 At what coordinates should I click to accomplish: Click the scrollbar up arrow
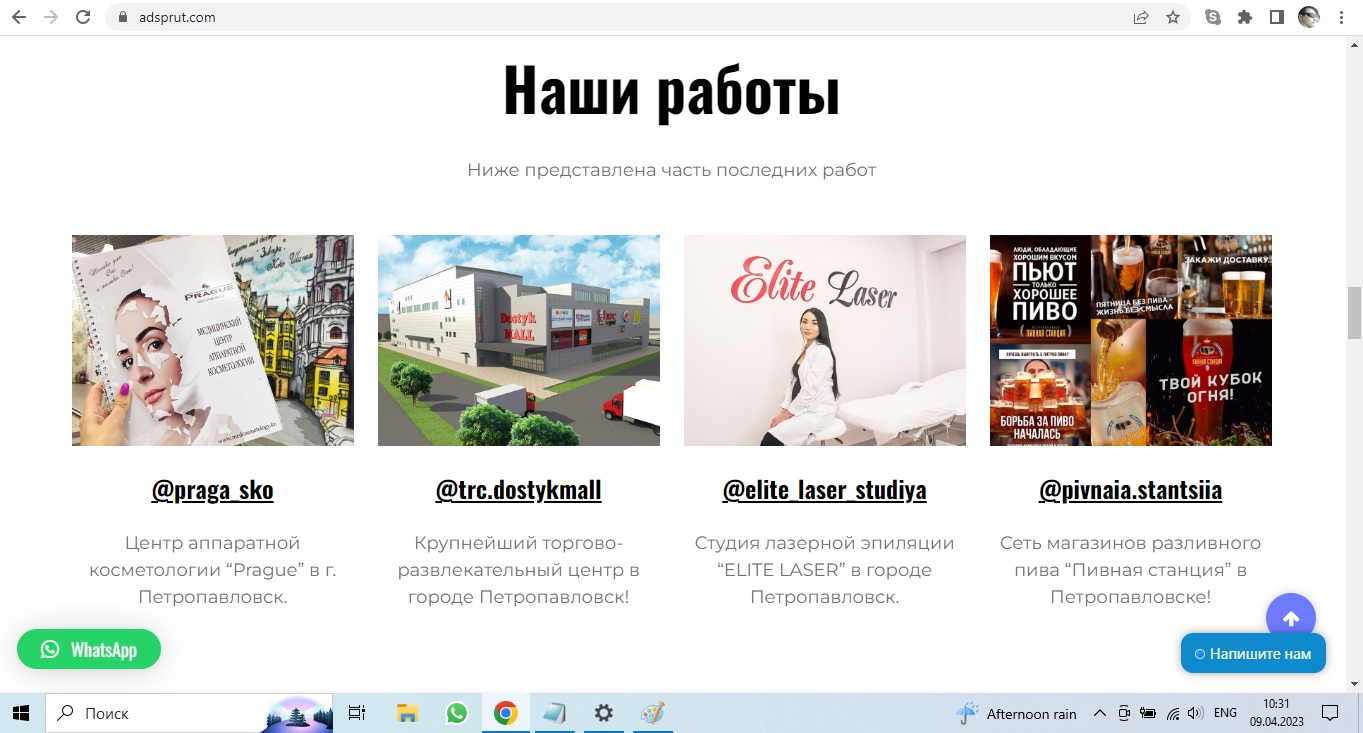tap(1355, 43)
